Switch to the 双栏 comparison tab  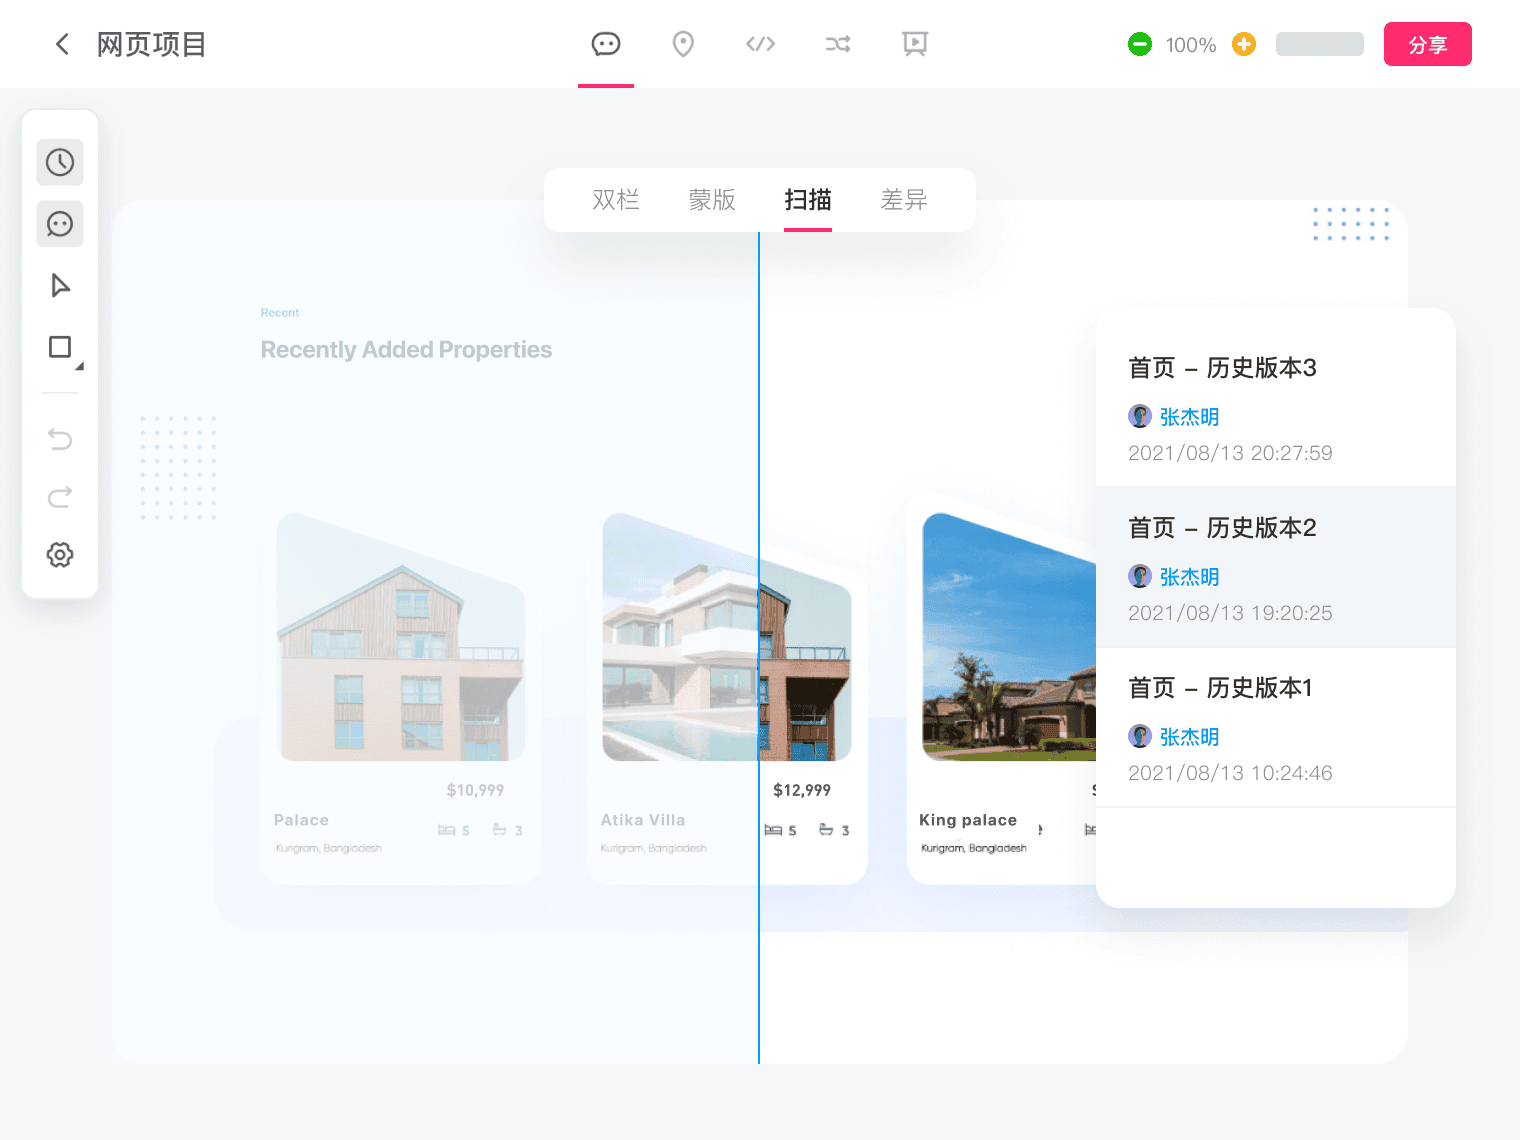point(616,200)
